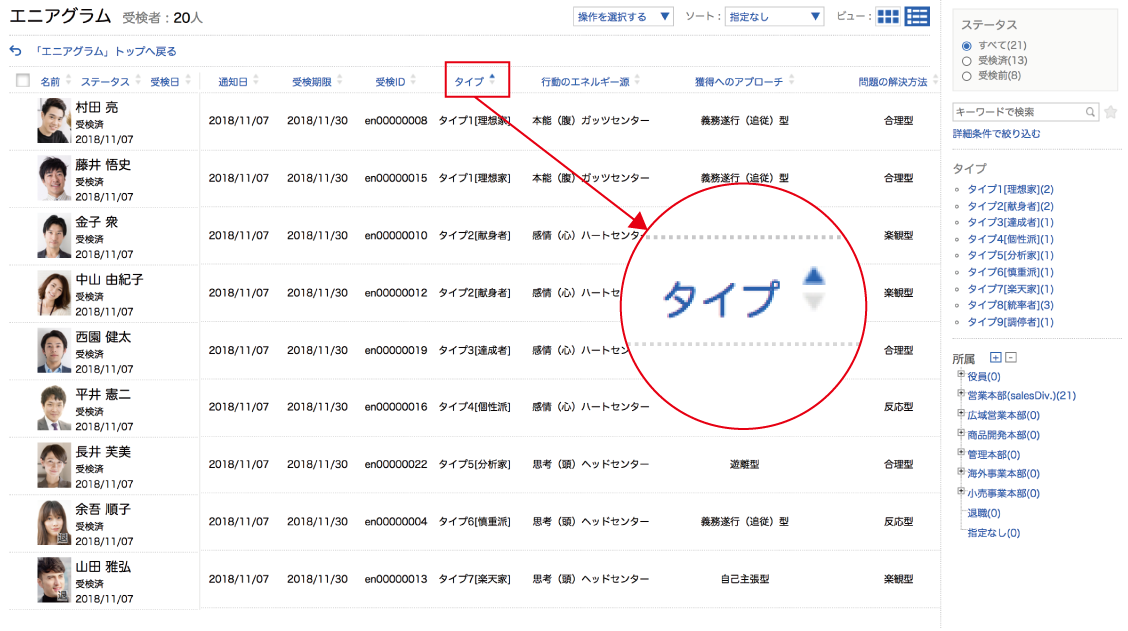1128x631 pixels.
Task: Expand the 営業本部(salesDiv.) tree node
Action: (961, 395)
